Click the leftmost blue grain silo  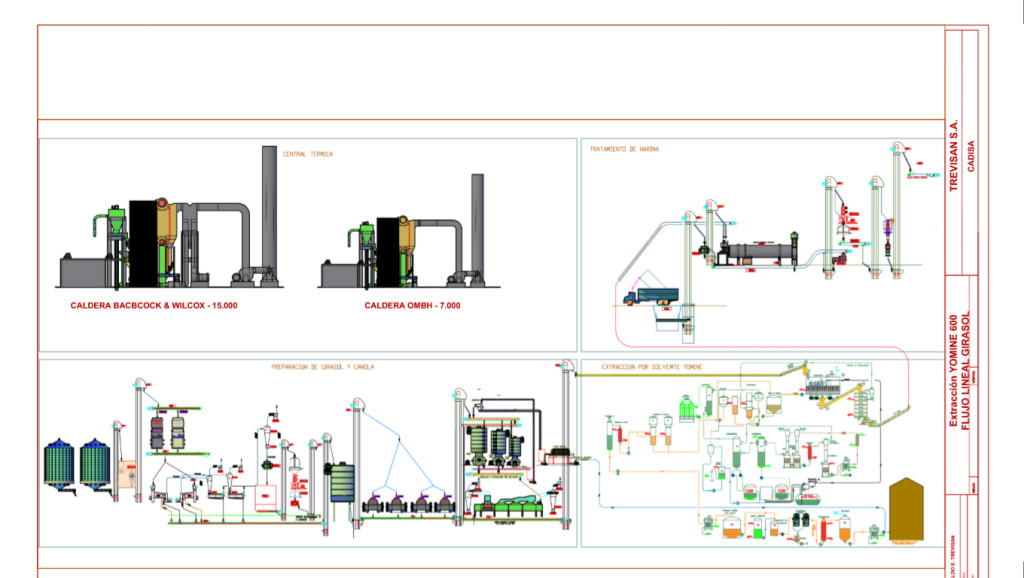click(59, 464)
